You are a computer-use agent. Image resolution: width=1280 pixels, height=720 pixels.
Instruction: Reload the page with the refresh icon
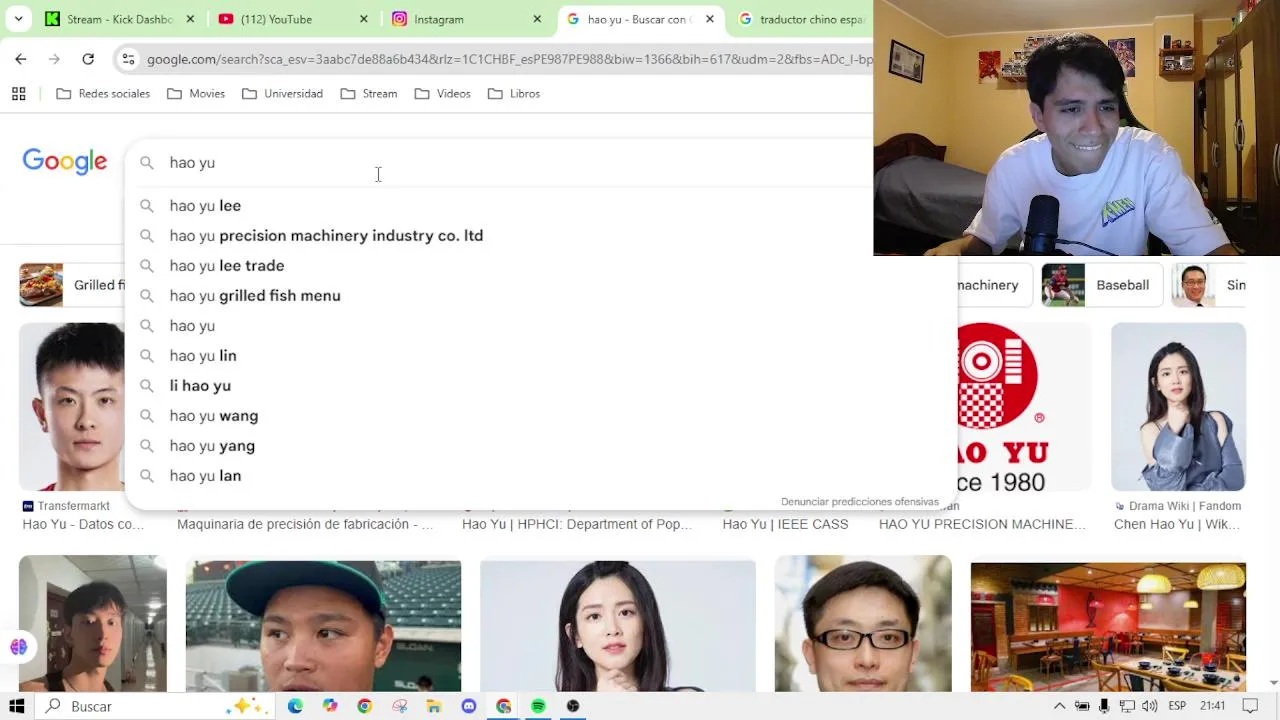tap(88, 59)
